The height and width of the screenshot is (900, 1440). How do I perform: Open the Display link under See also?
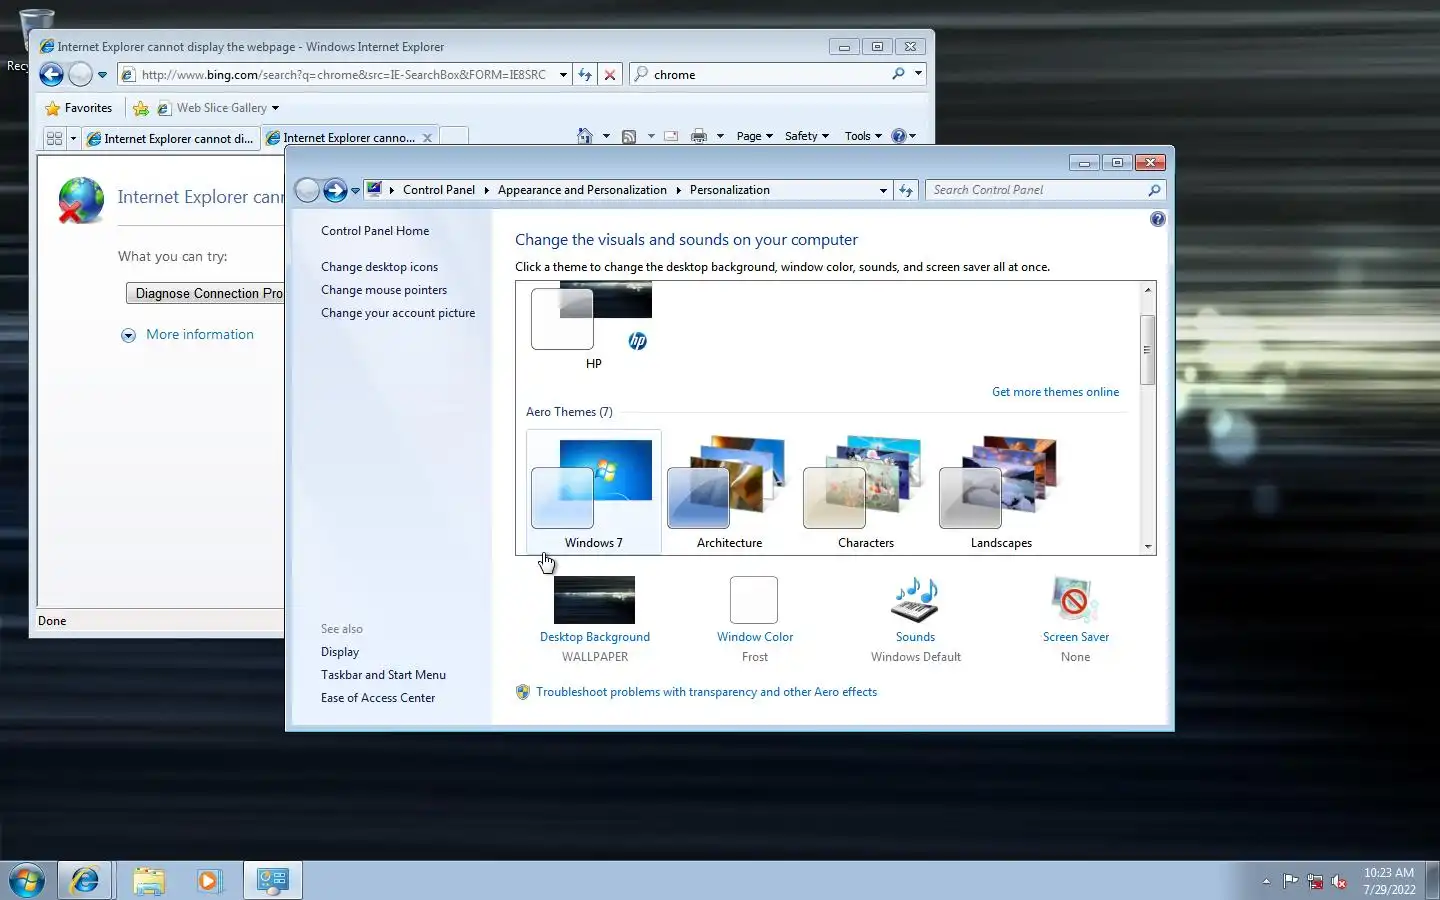click(340, 652)
